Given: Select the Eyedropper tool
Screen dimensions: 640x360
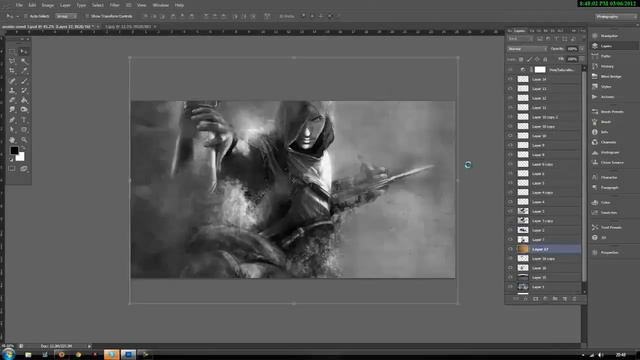Looking at the screenshot, I should click(x=24, y=71).
